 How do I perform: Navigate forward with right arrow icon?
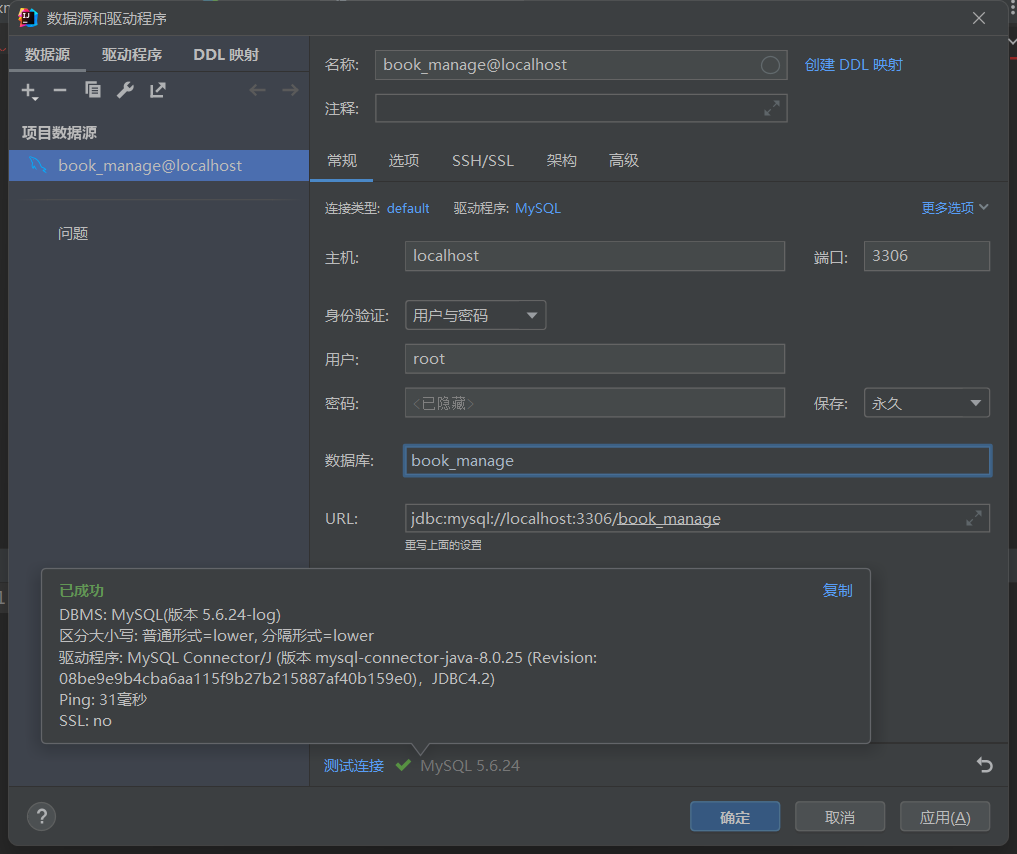pyautogui.click(x=291, y=90)
